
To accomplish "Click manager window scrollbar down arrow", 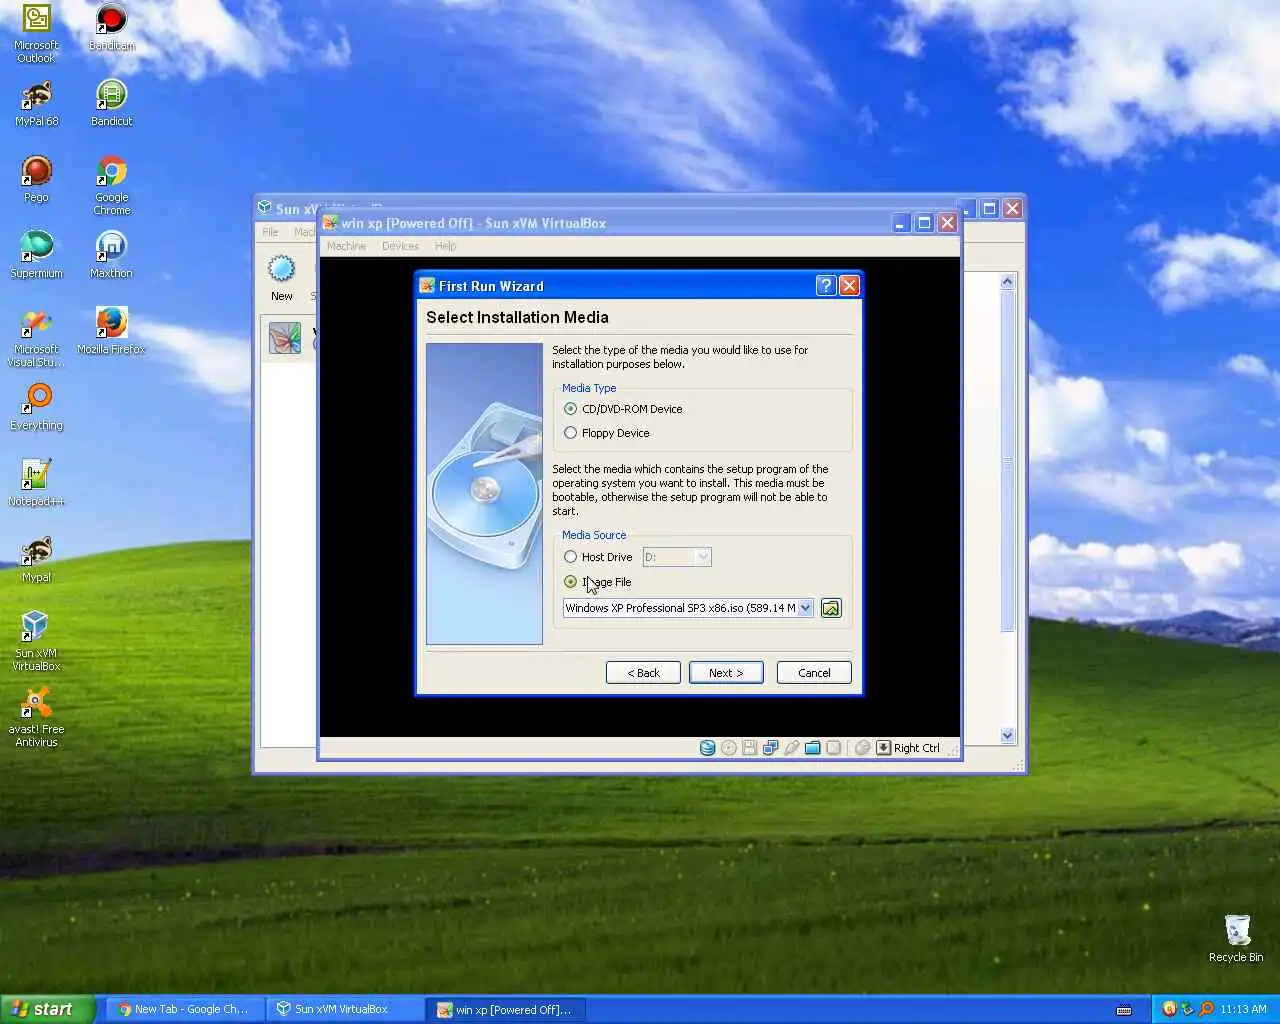I will tap(1007, 736).
